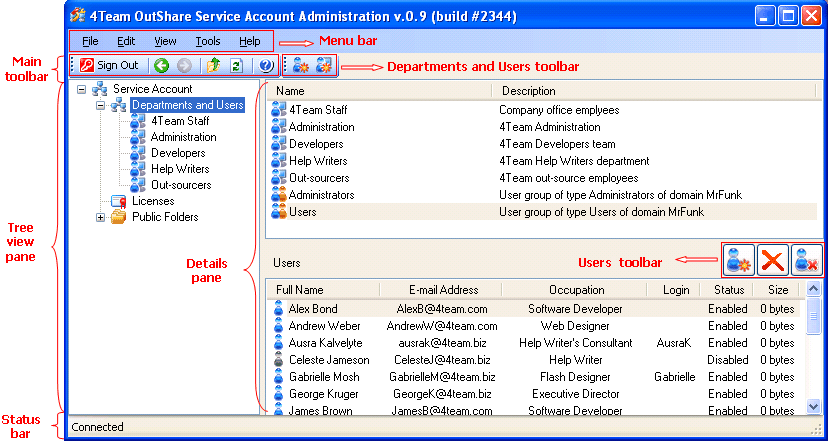828x441 pixels.
Task: Click user icon beside George Kruger
Action: [x=279, y=394]
